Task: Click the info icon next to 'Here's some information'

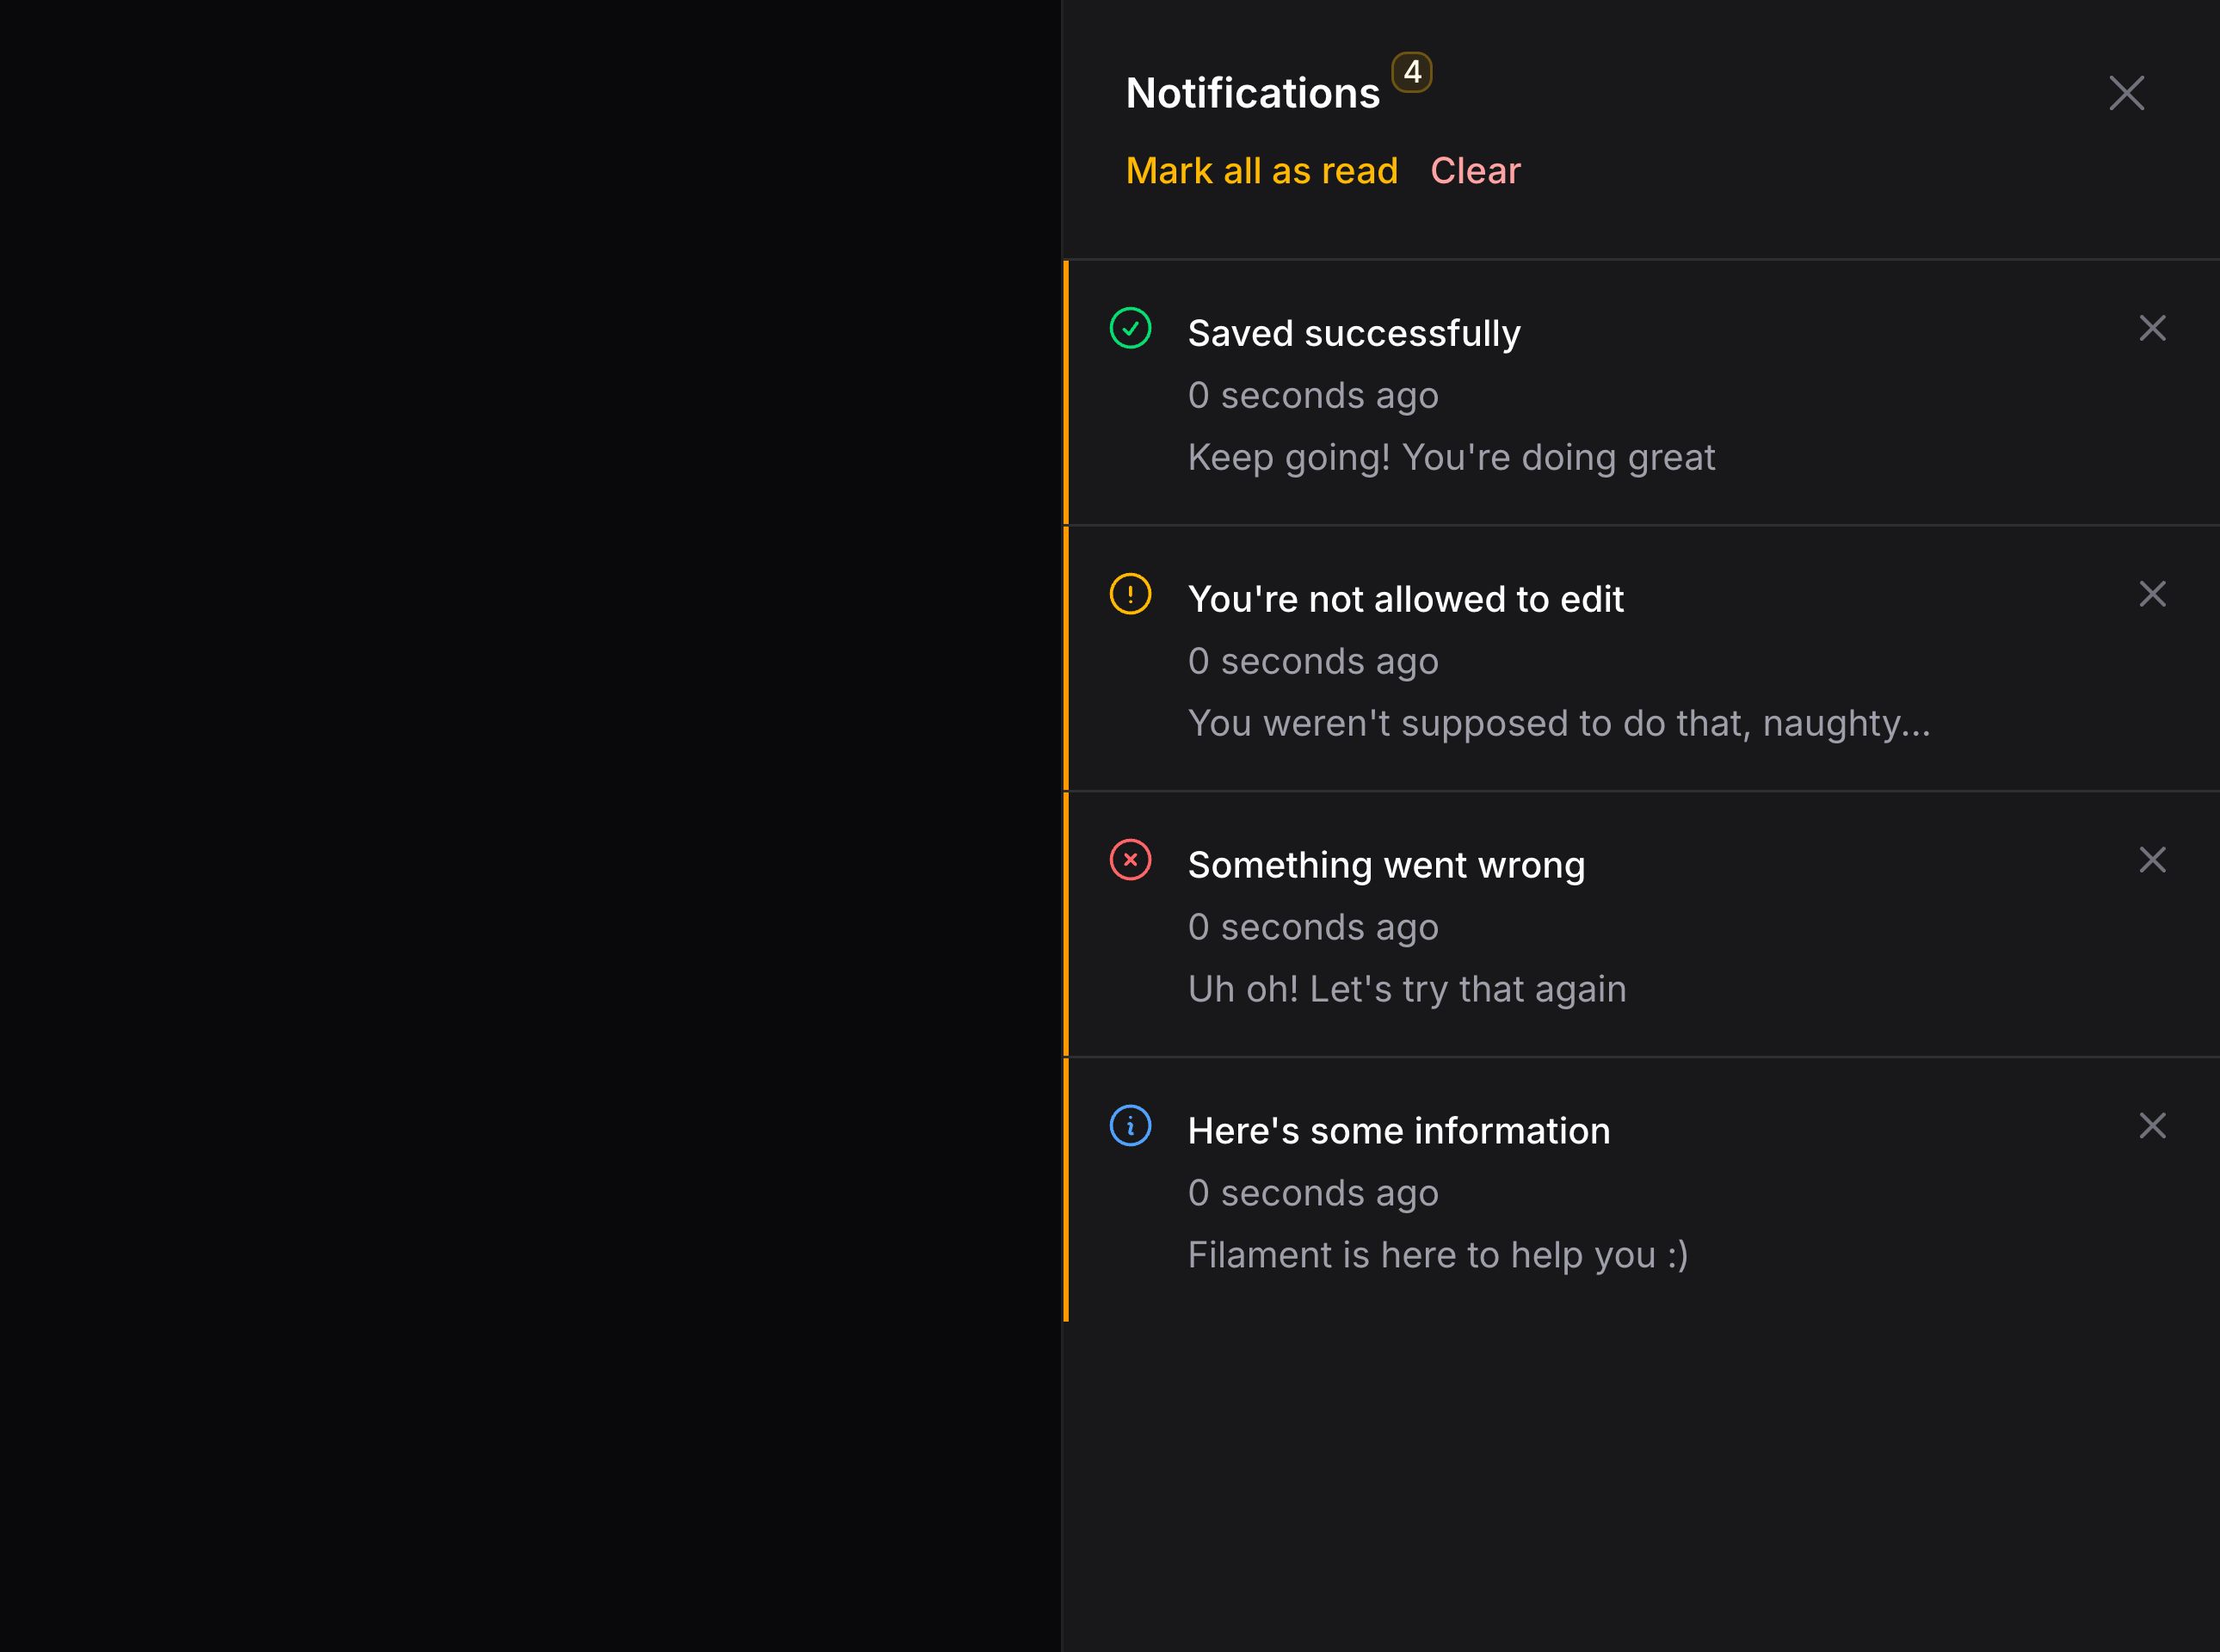Action: 1131,1125
